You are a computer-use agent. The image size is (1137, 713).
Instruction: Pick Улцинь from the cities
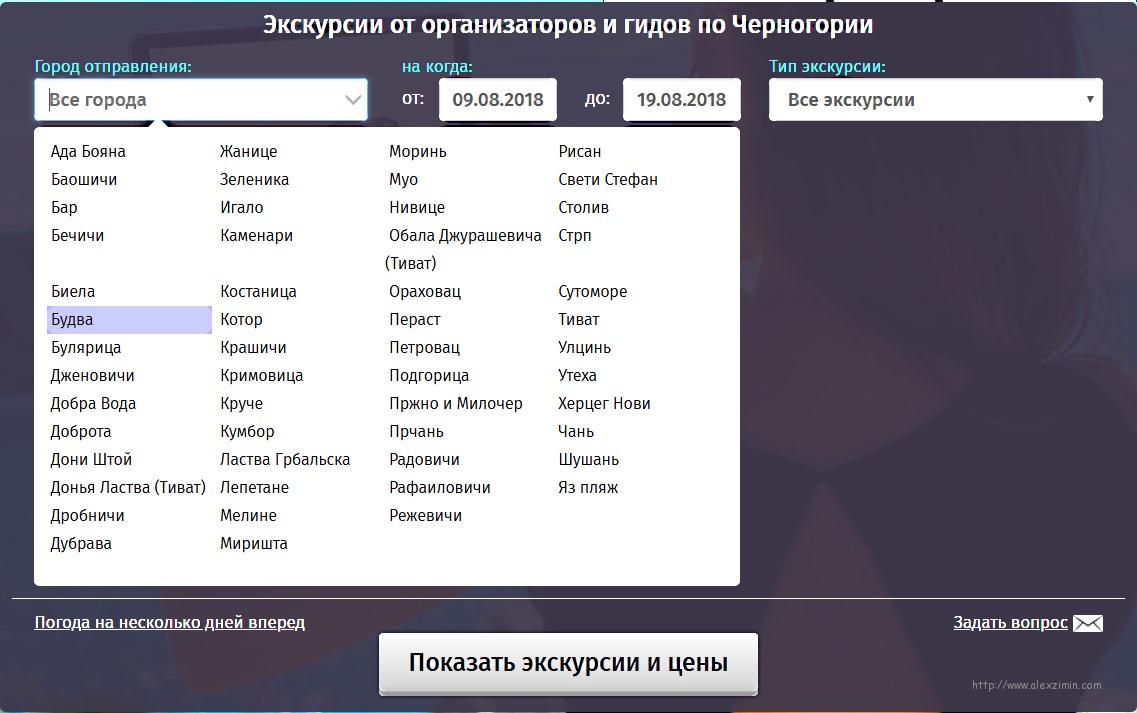584,347
